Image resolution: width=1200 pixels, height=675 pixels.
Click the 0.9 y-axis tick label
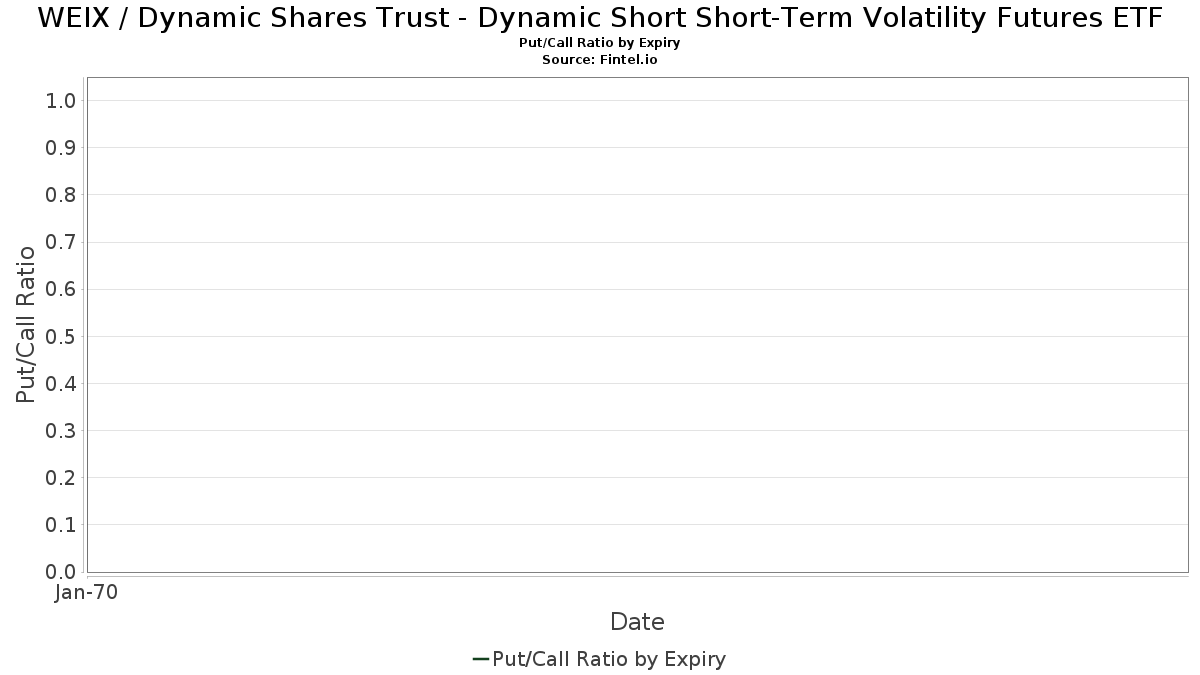61,147
